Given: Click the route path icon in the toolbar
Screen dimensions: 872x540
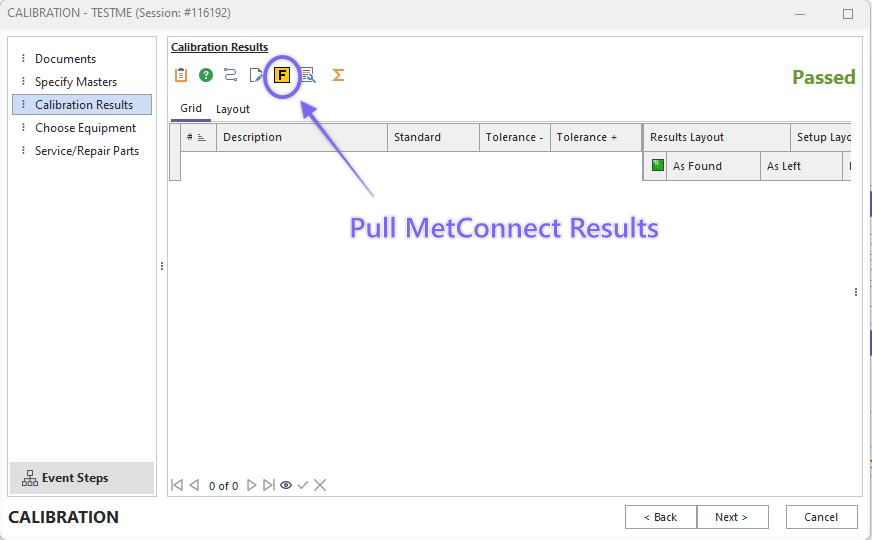Looking at the screenshot, I should pos(231,75).
